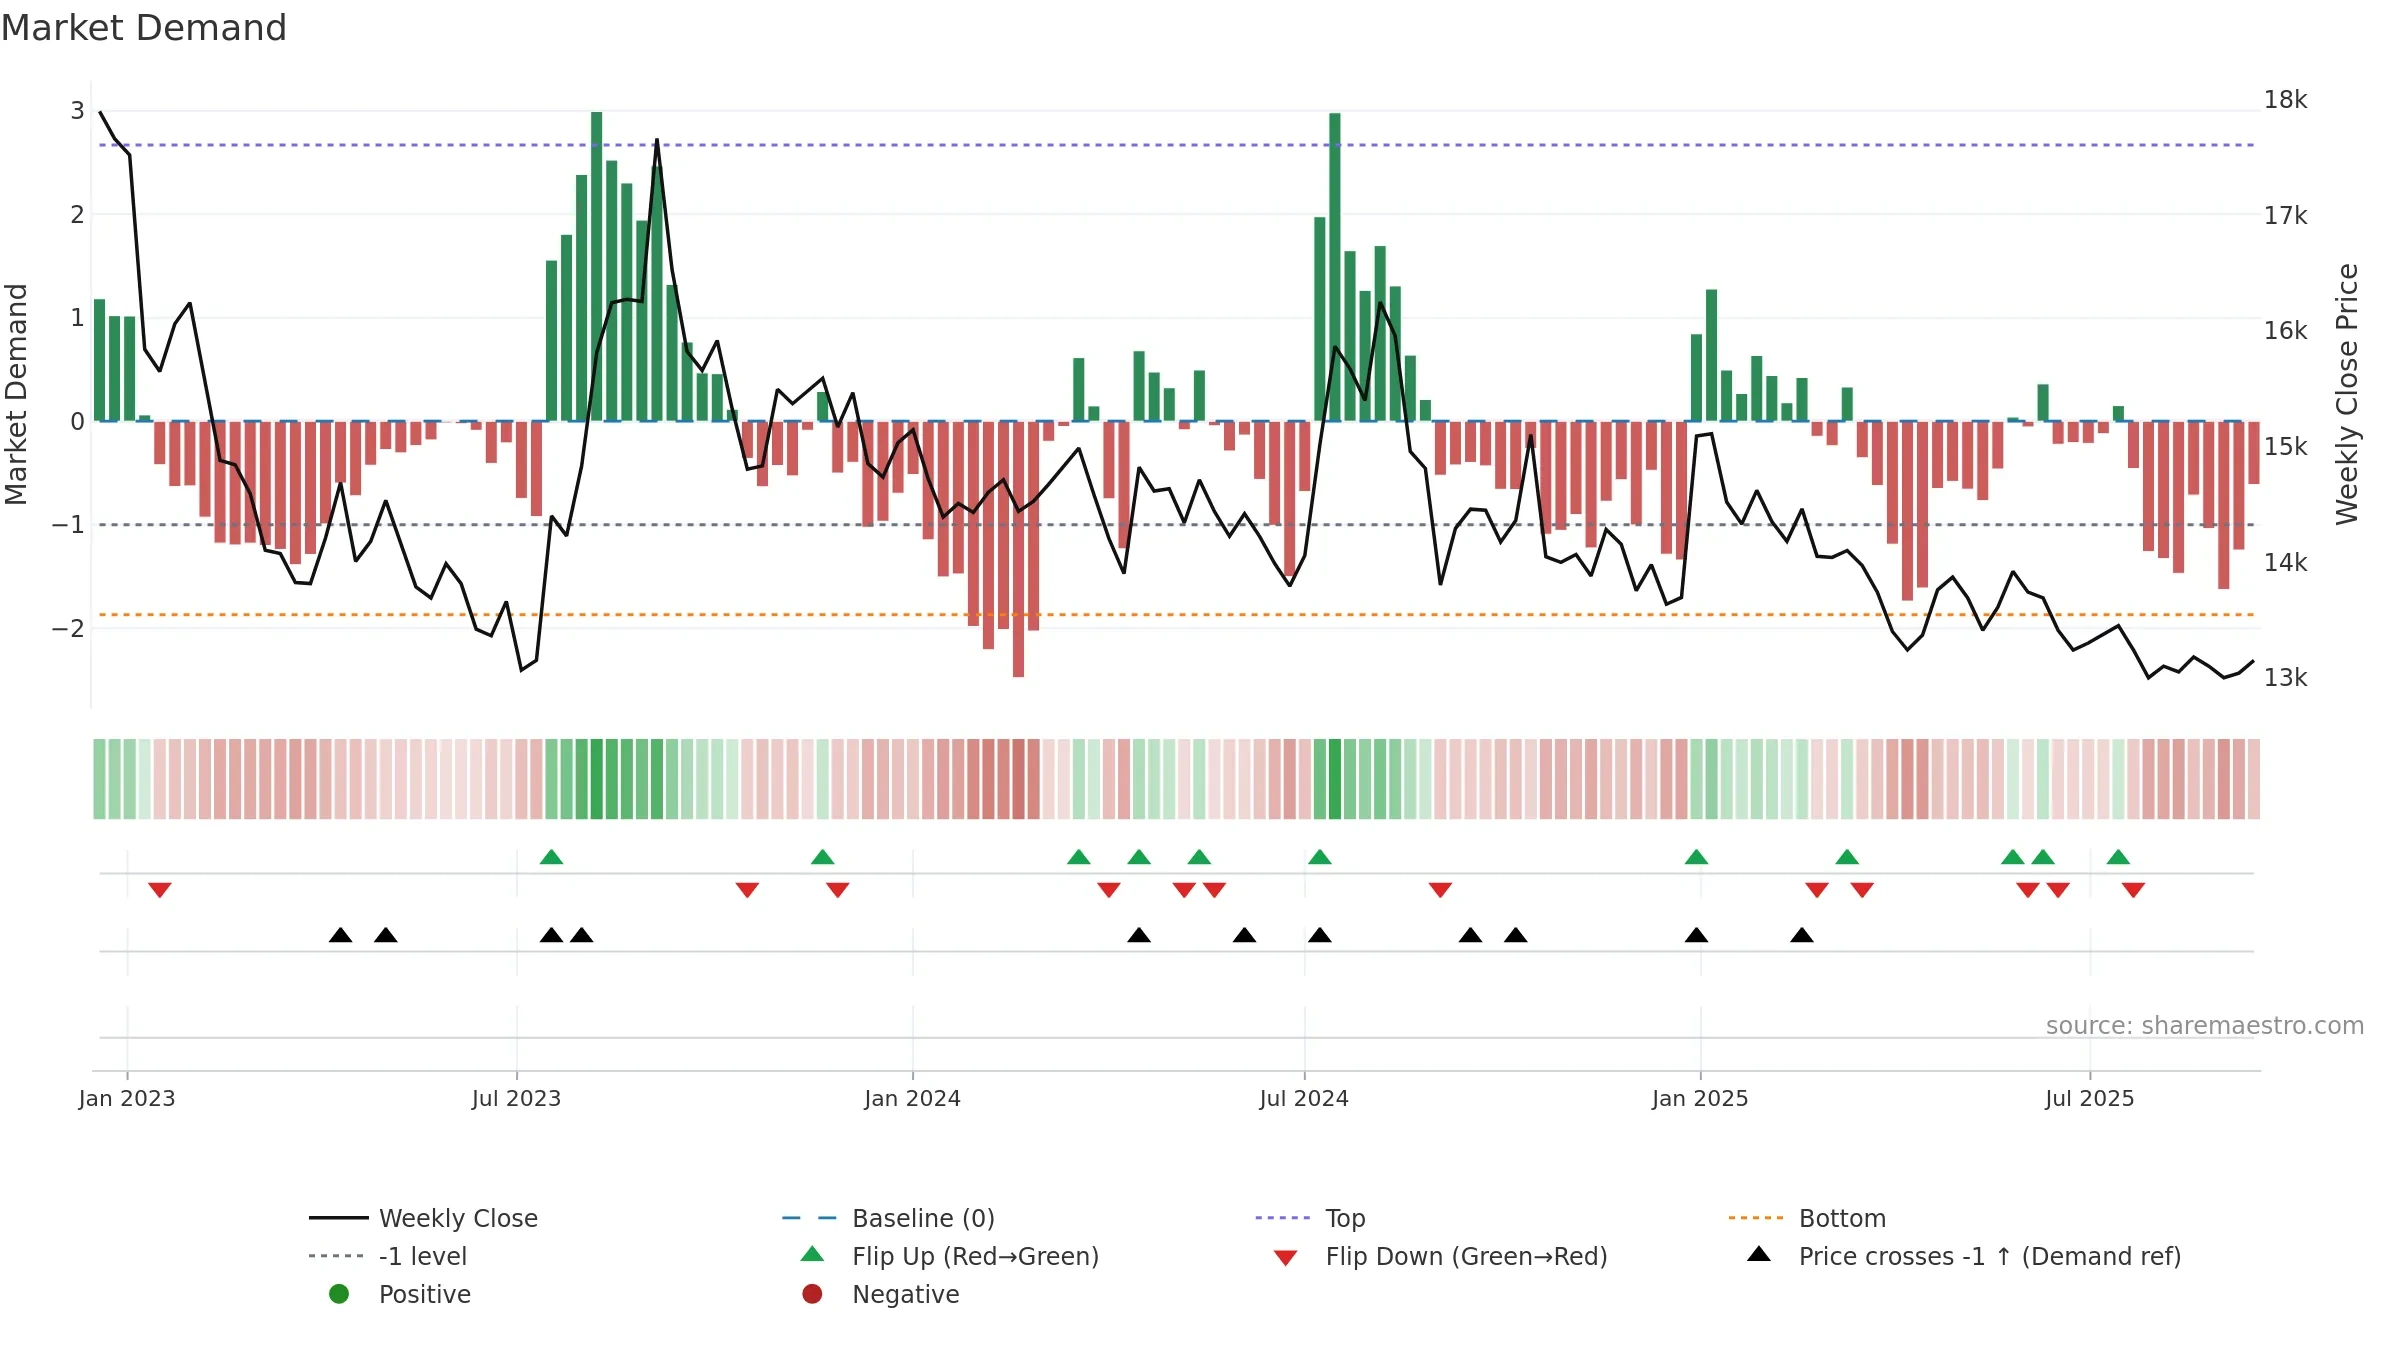The height and width of the screenshot is (1350, 2400).
Task: Click the tallest green demand bar in 2023
Action: tap(597, 266)
